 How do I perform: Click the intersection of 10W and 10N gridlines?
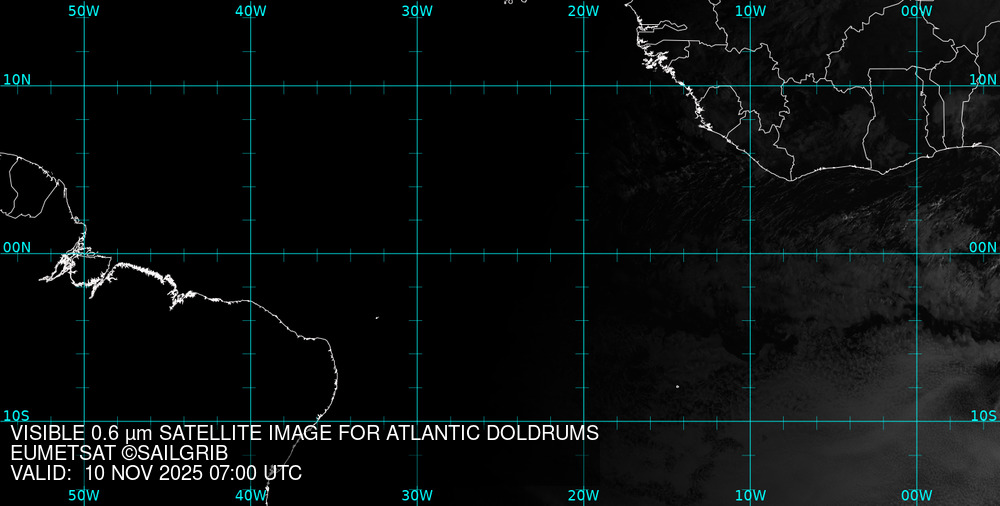click(x=750, y=86)
